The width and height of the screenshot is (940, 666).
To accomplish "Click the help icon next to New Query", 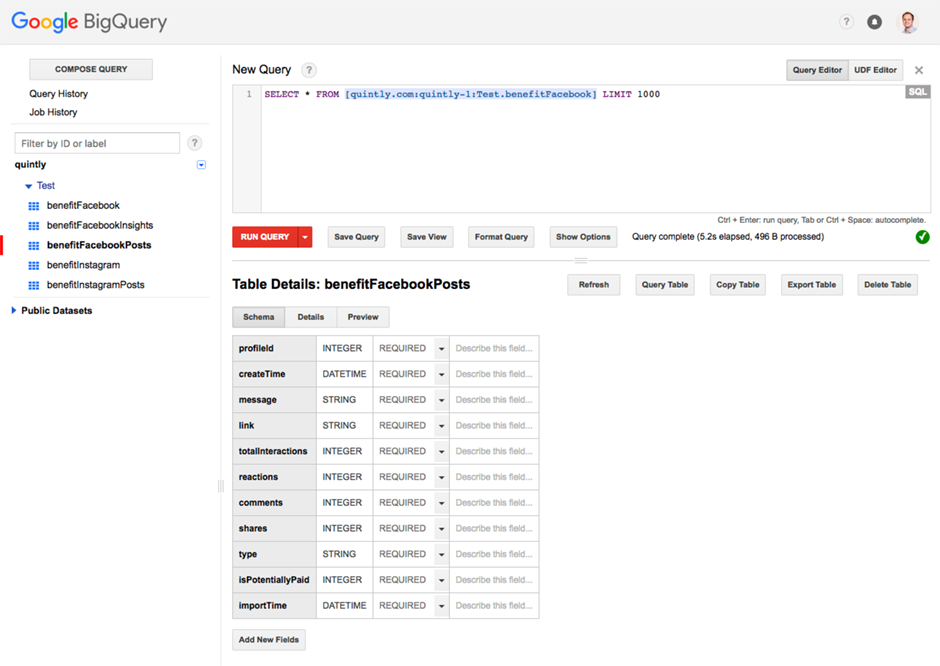I will 309,70.
